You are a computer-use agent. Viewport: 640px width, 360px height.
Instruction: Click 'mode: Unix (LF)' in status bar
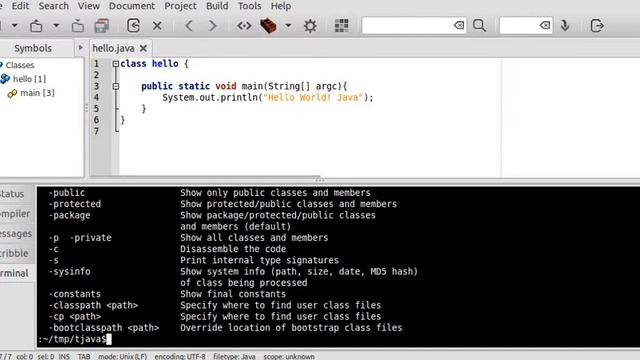pyautogui.click(x=122, y=356)
